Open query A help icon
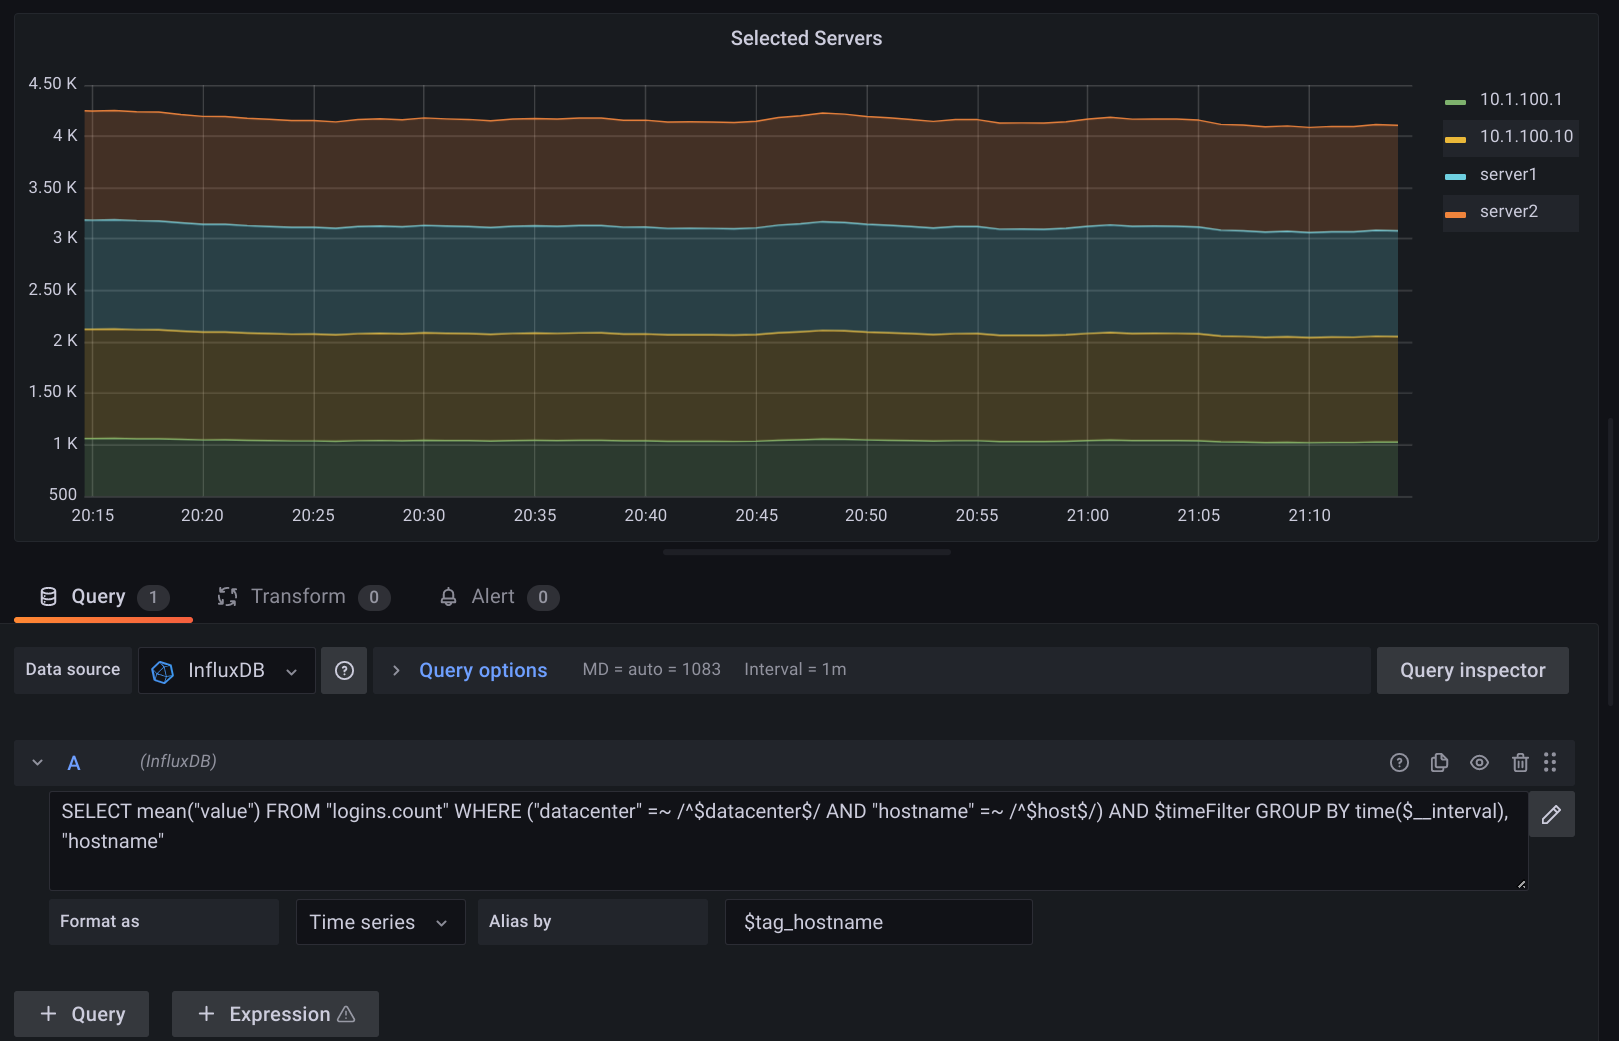 1399,763
